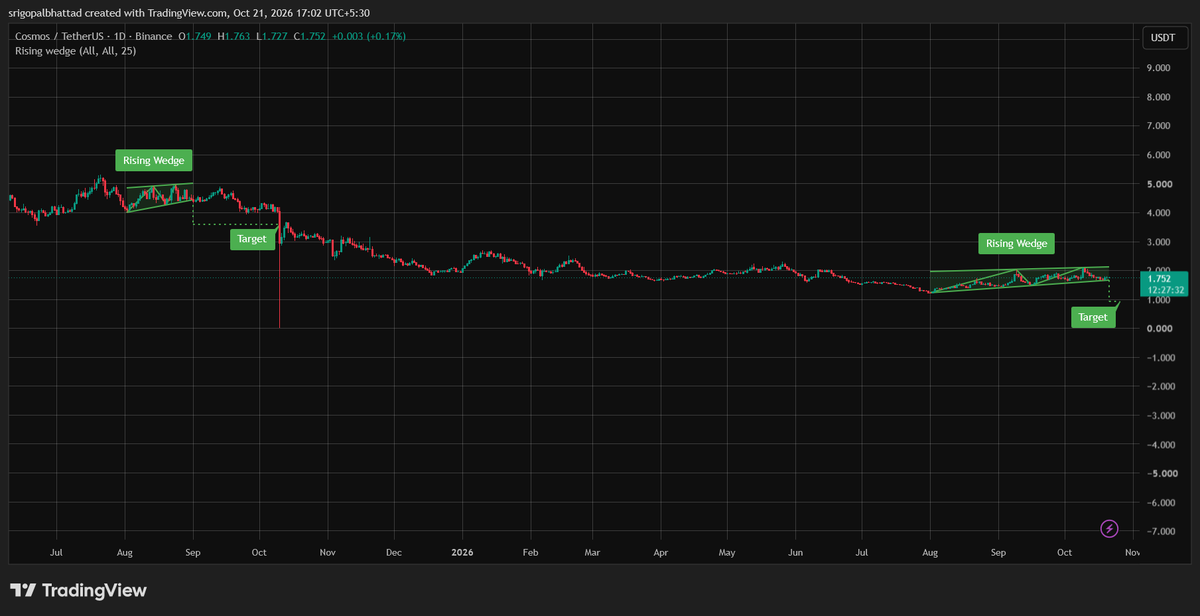Click the 8.000 price axis label
This screenshot has width=1200, height=616.
1159,97
